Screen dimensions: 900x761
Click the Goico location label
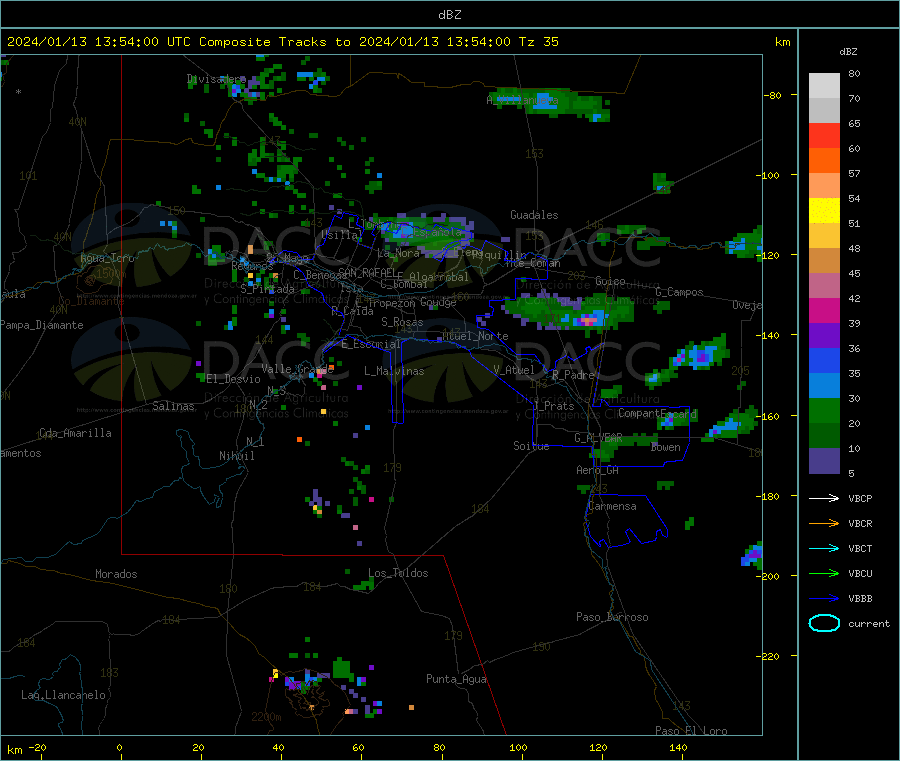point(610,282)
